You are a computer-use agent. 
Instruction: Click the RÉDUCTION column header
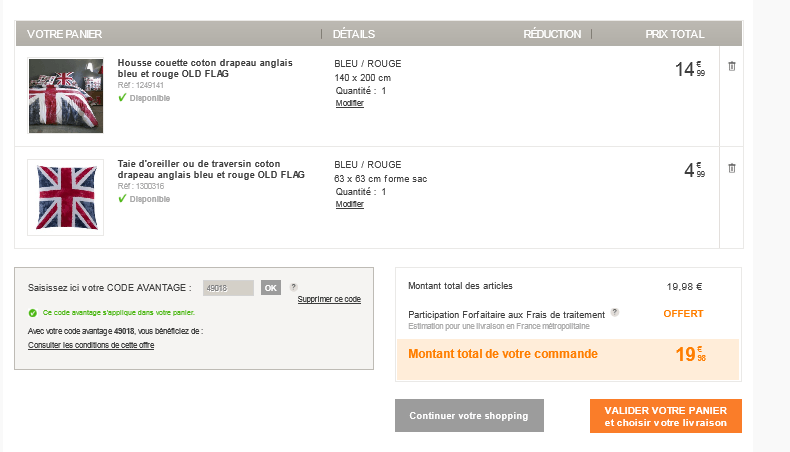551,34
